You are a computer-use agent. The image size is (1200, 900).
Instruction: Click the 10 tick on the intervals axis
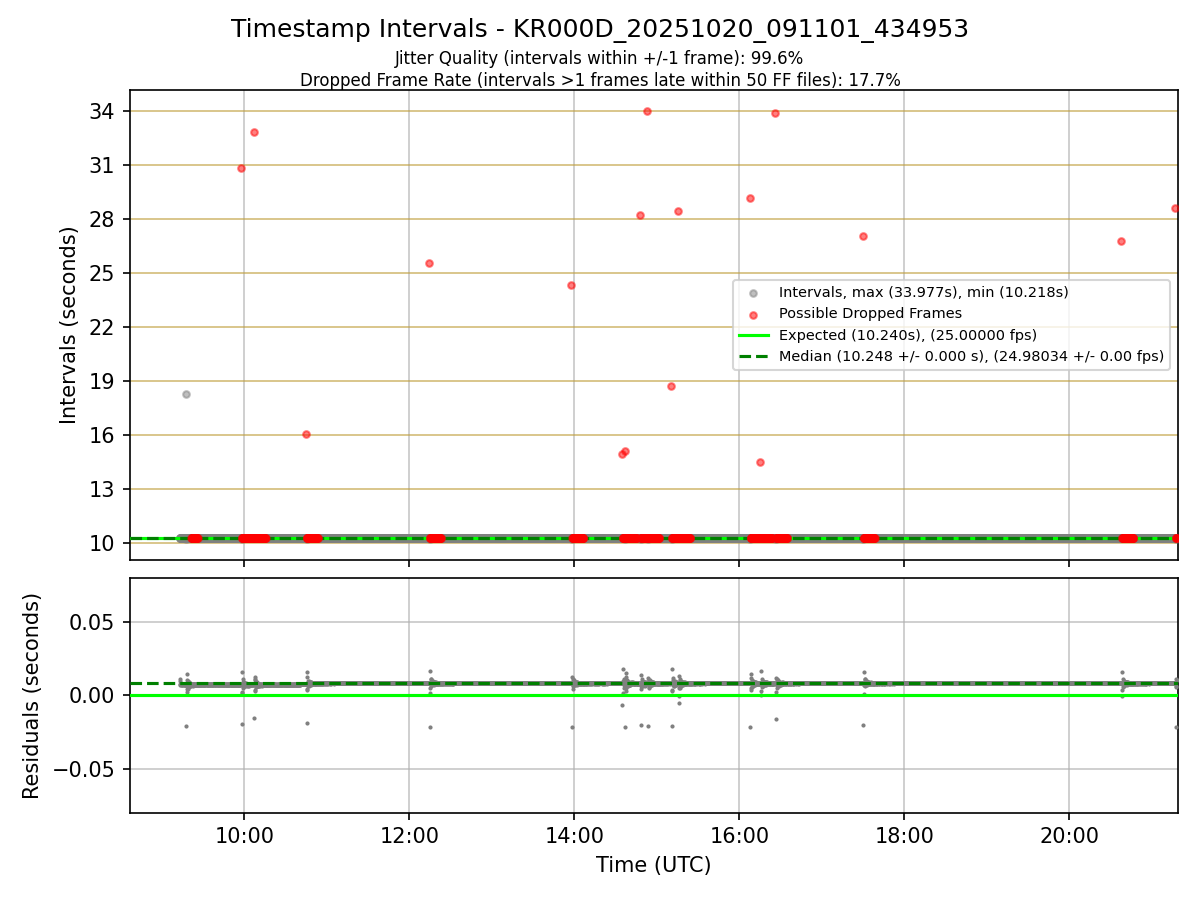coord(103,543)
